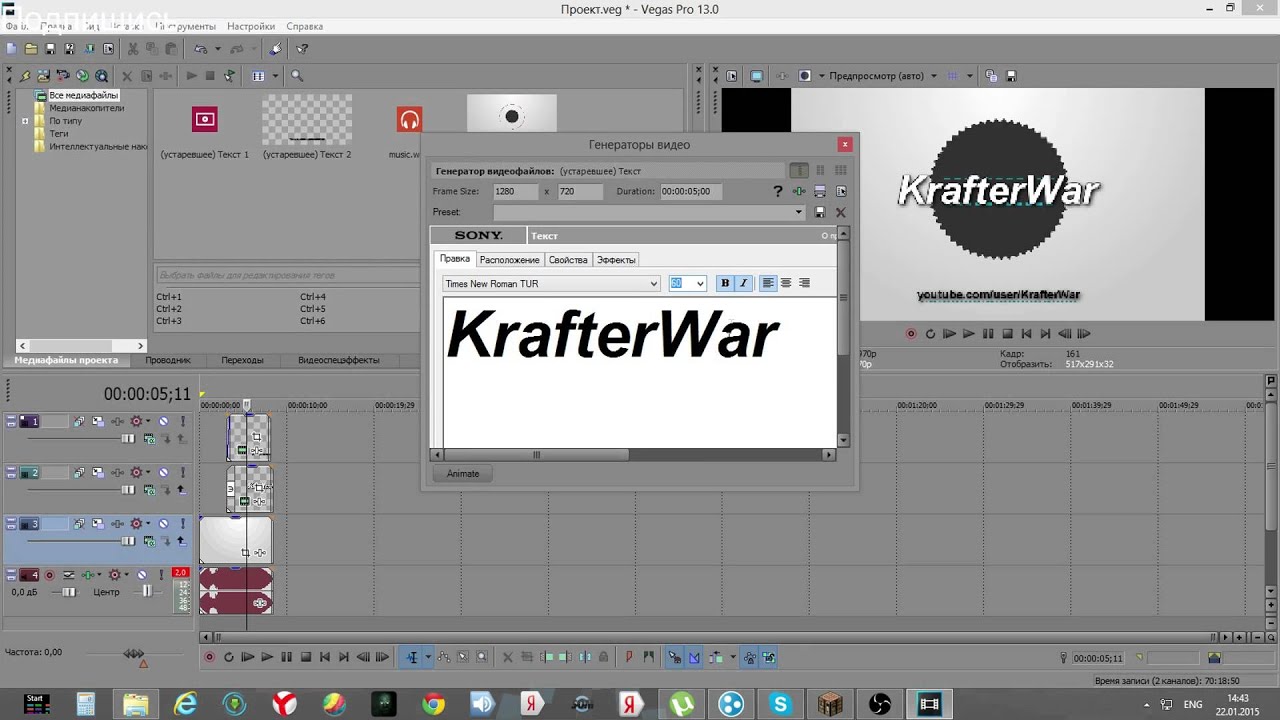Click the timeline Record button
The image size is (1280, 720).
[x=209, y=657]
